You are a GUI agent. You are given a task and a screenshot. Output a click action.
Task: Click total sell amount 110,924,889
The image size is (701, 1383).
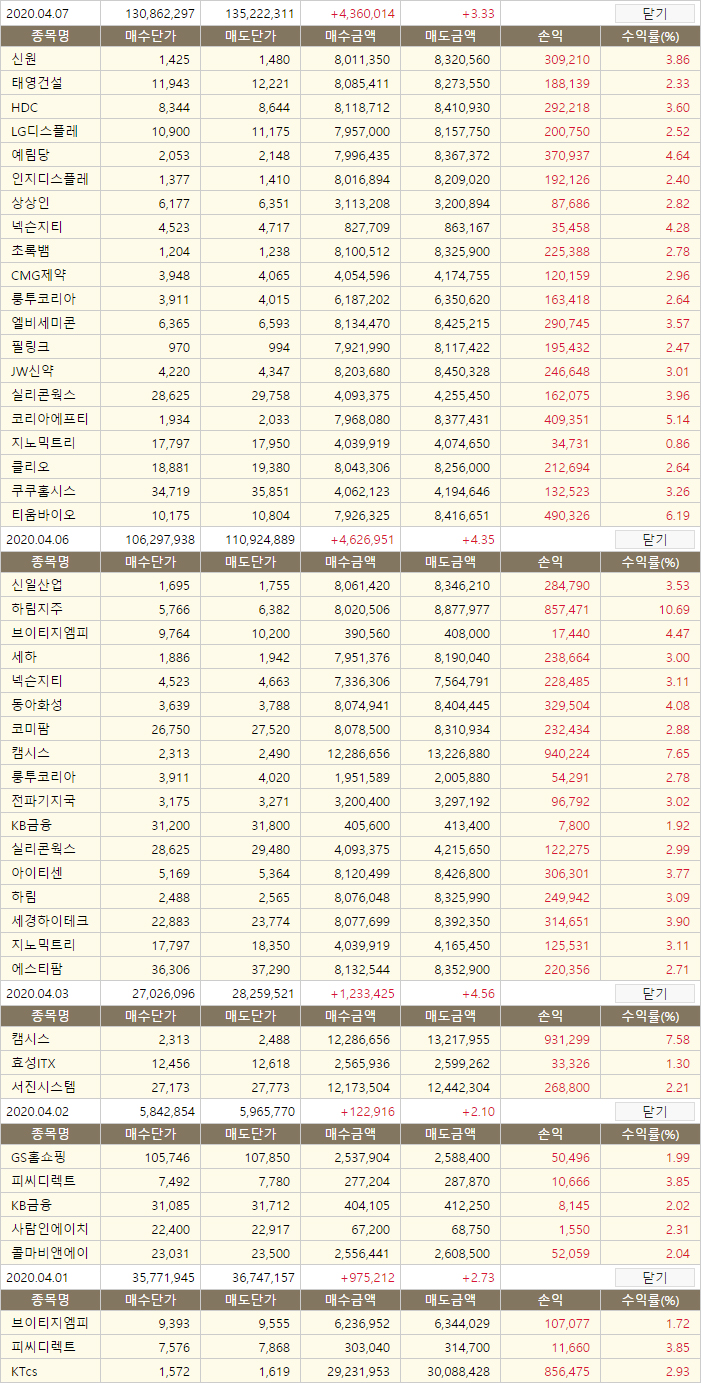coord(260,539)
